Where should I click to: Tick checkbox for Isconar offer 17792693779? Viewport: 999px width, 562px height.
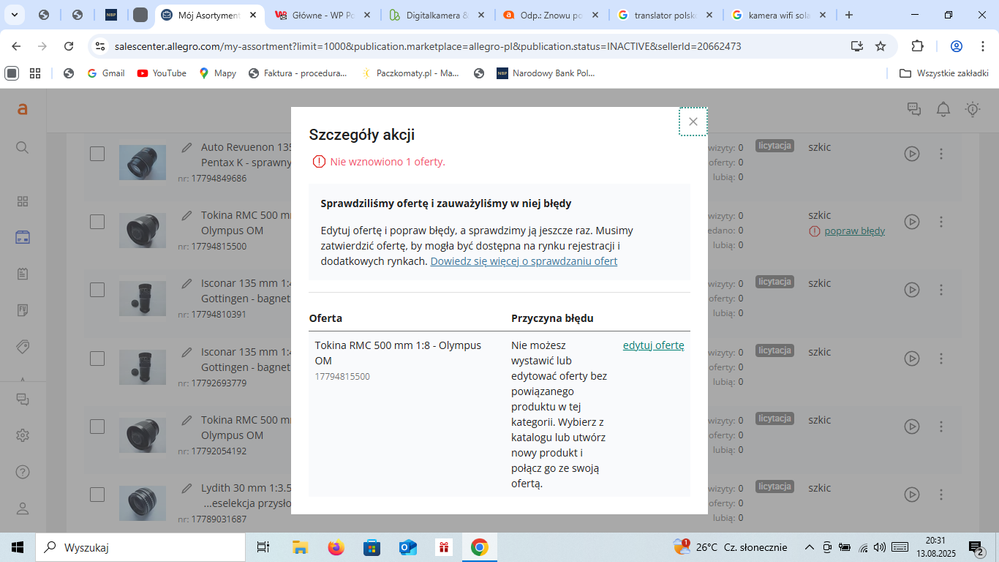point(97,359)
